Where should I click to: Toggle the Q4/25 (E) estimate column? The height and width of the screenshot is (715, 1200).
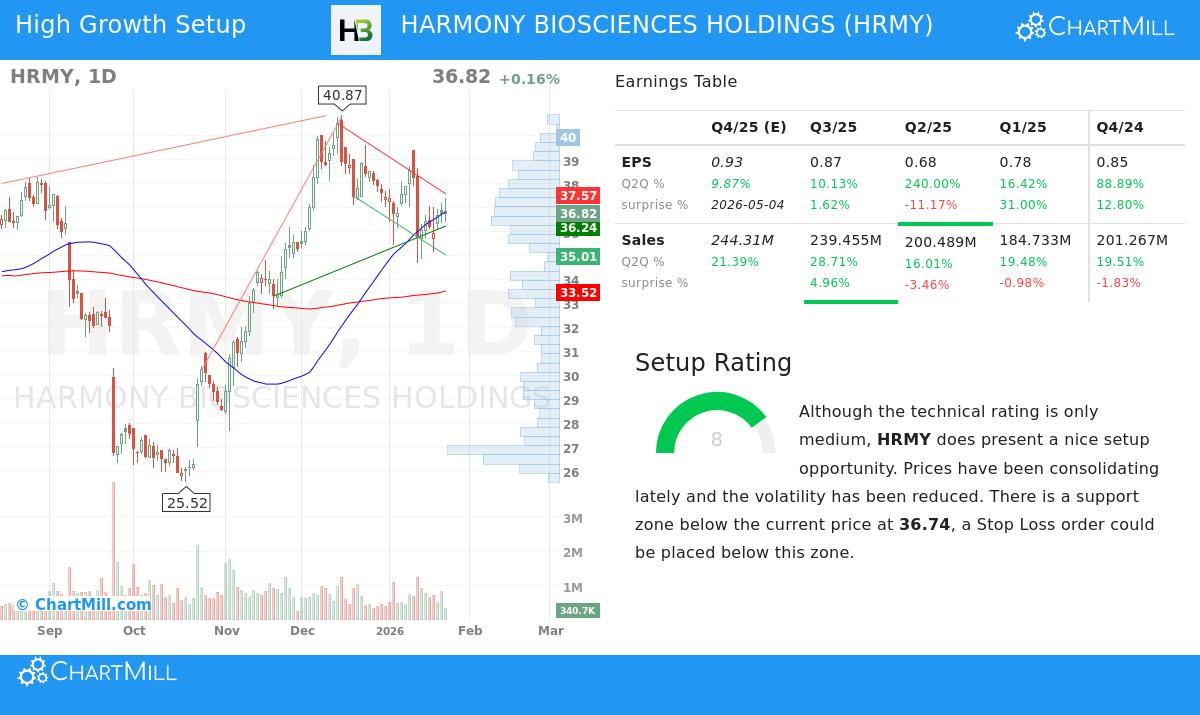point(748,127)
